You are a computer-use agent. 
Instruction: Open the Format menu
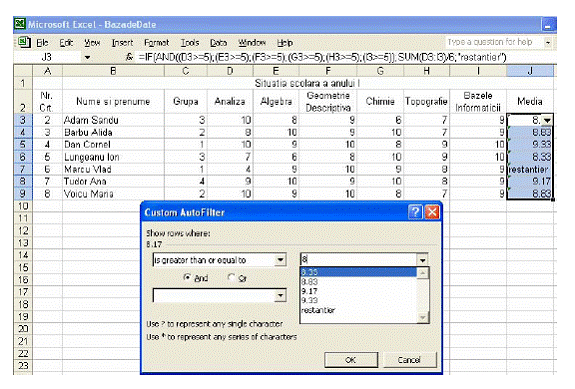pos(157,43)
